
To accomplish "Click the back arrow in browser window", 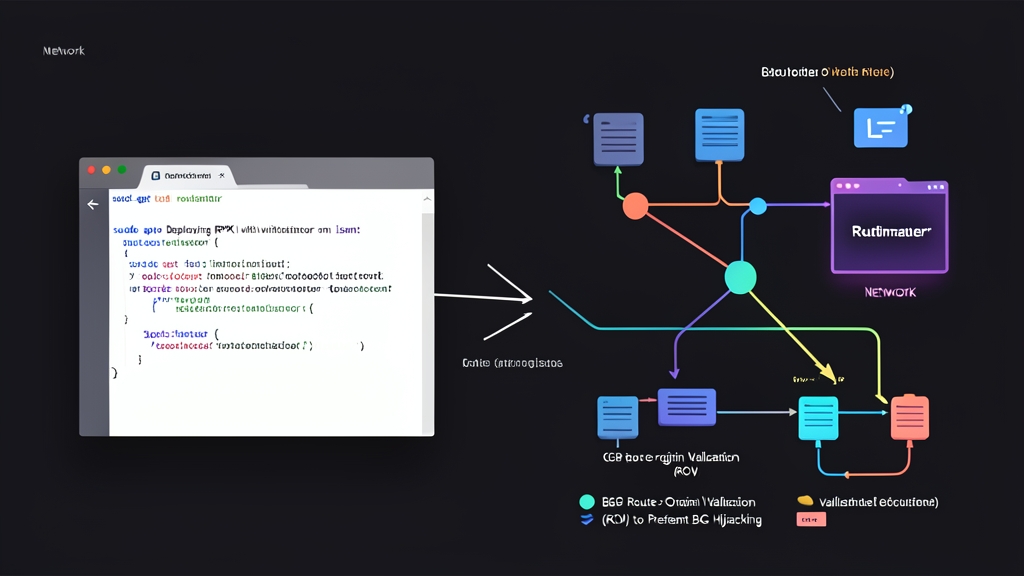I will [93, 204].
